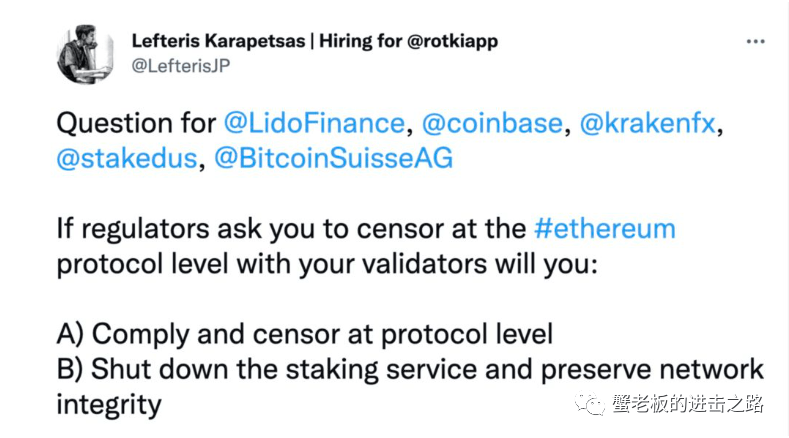Visit the @LefterisJP handle
This screenshot has width=789, height=438.
coord(181,65)
